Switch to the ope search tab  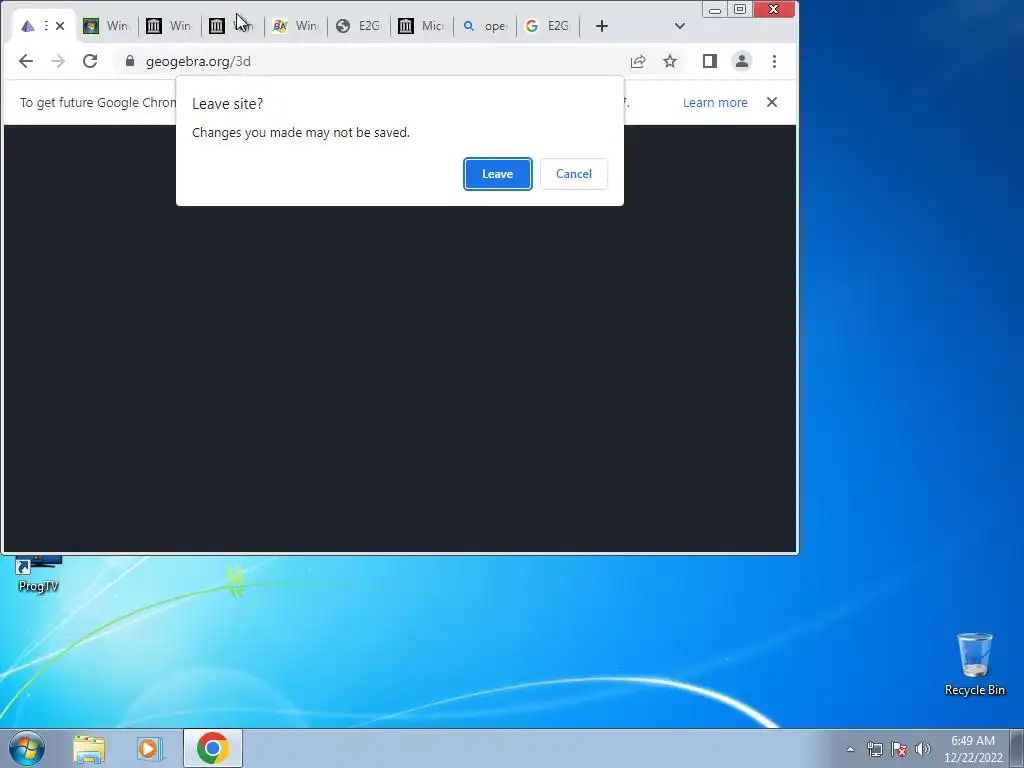pos(485,26)
